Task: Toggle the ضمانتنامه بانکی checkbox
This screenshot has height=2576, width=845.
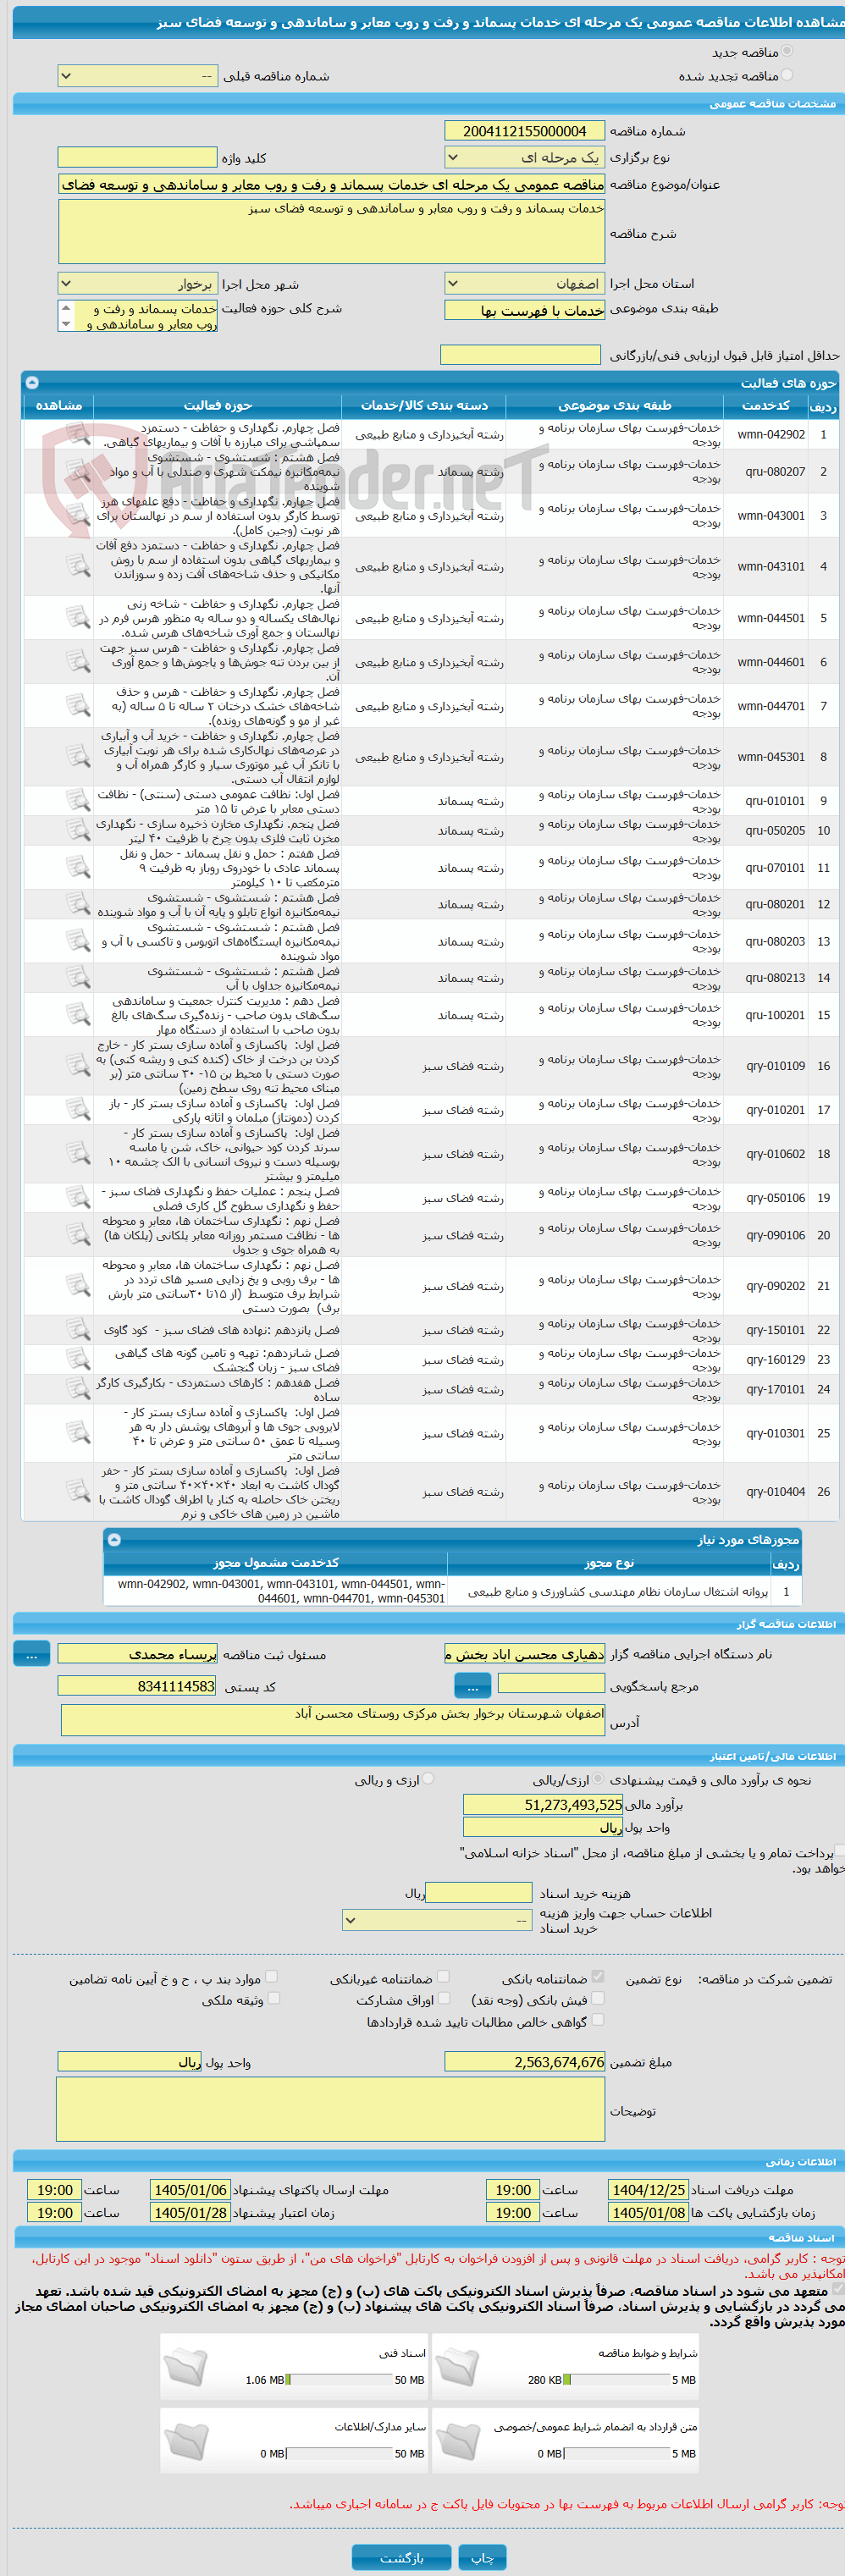Action: [x=598, y=1976]
